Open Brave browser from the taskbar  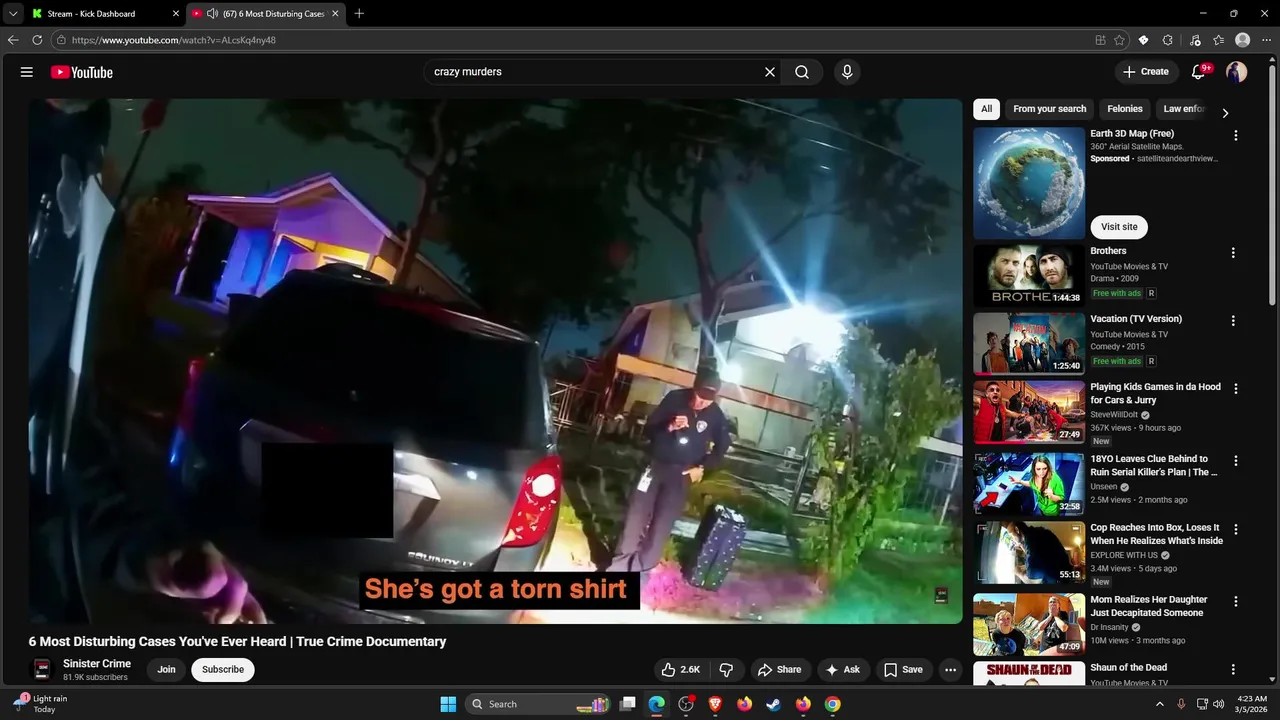715,704
